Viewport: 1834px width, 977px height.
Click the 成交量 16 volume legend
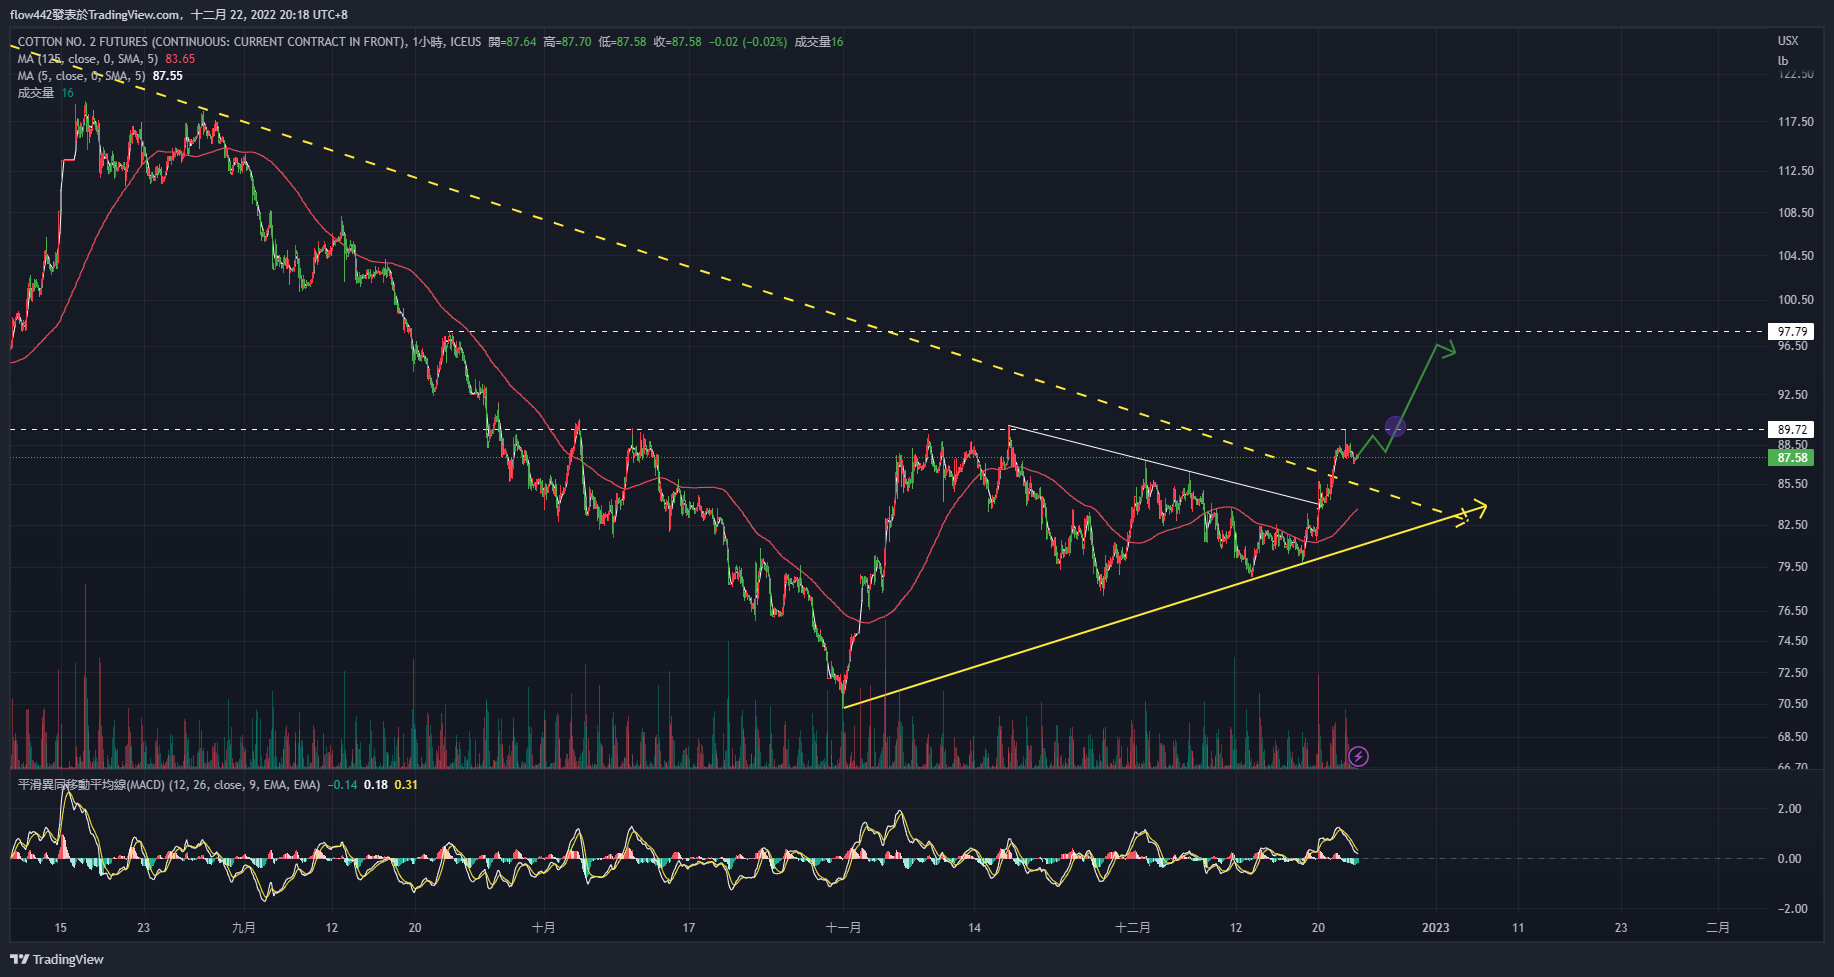pos(45,93)
